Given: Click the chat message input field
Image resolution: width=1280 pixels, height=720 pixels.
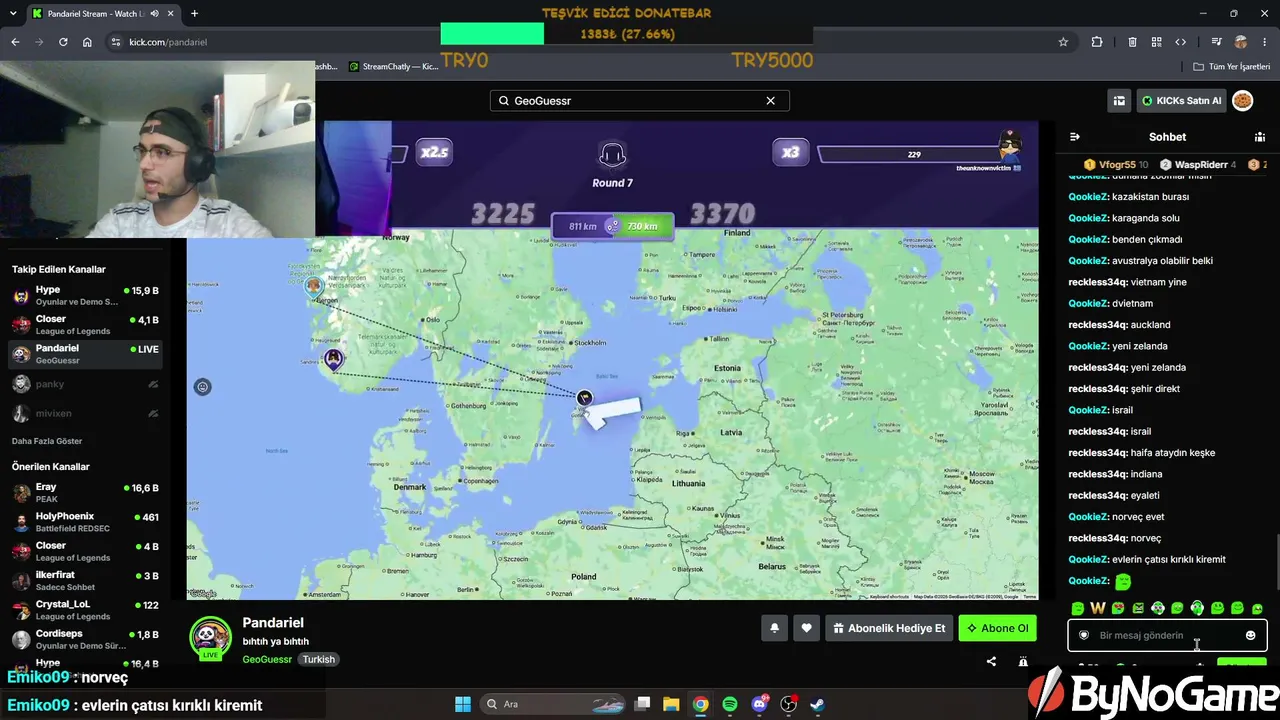Looking at the screenshot, I should pos(1167,635).
